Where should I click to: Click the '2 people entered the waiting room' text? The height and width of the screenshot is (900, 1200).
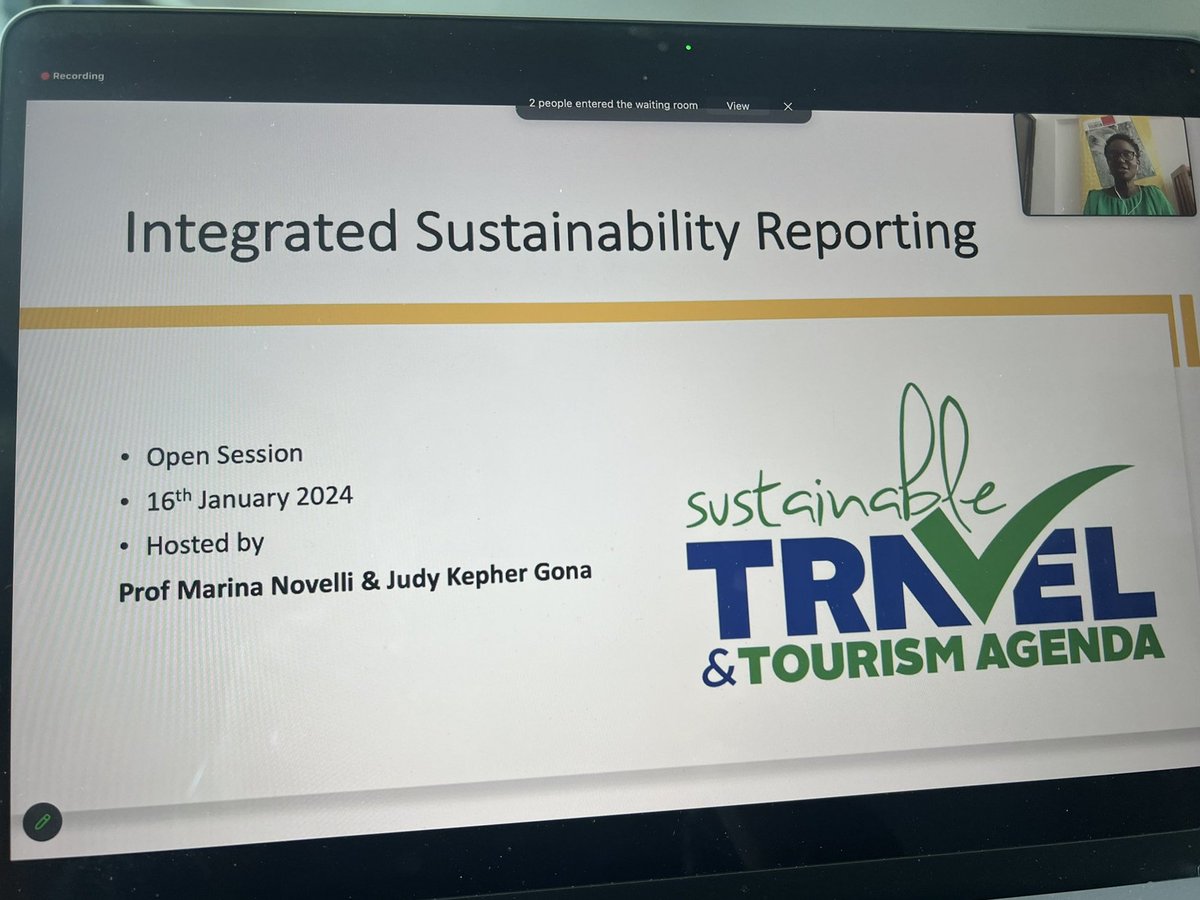613,104
